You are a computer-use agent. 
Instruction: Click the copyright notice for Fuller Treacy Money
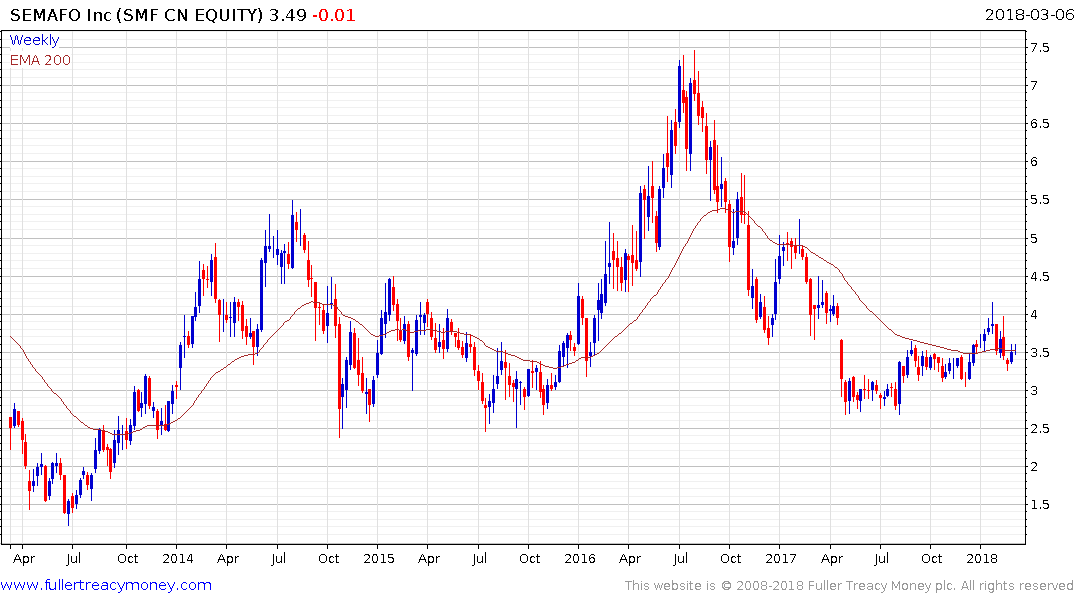pos(849,586)
